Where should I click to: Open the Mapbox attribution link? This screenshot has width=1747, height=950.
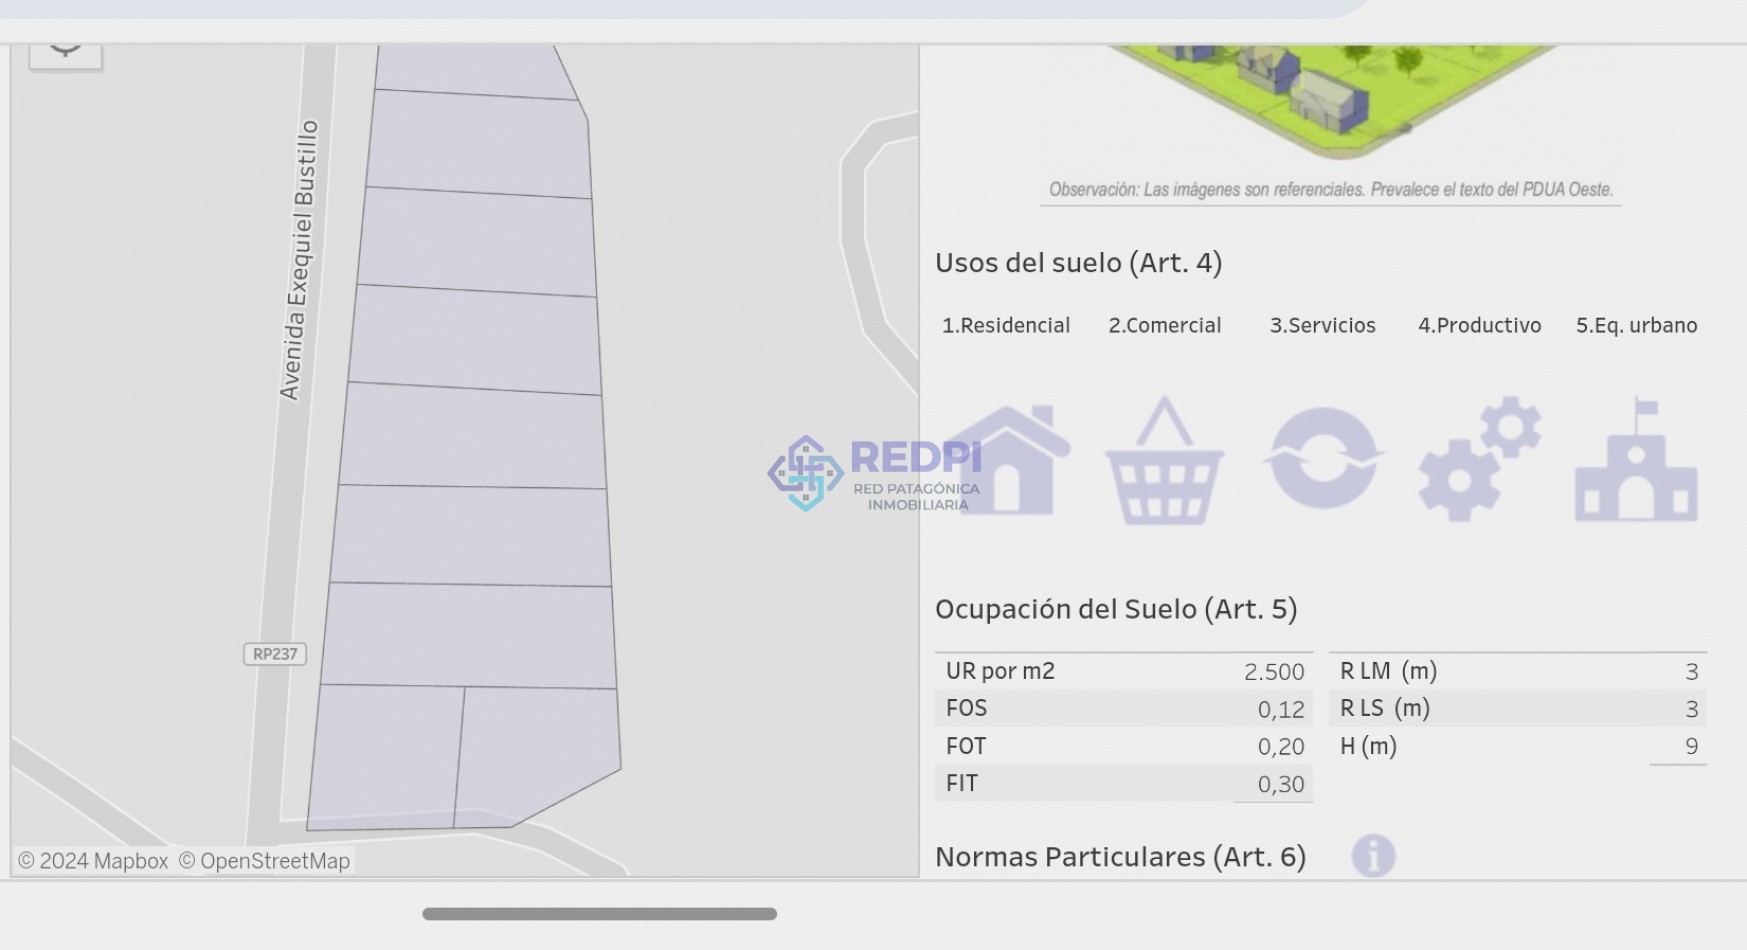coord(93,861)
